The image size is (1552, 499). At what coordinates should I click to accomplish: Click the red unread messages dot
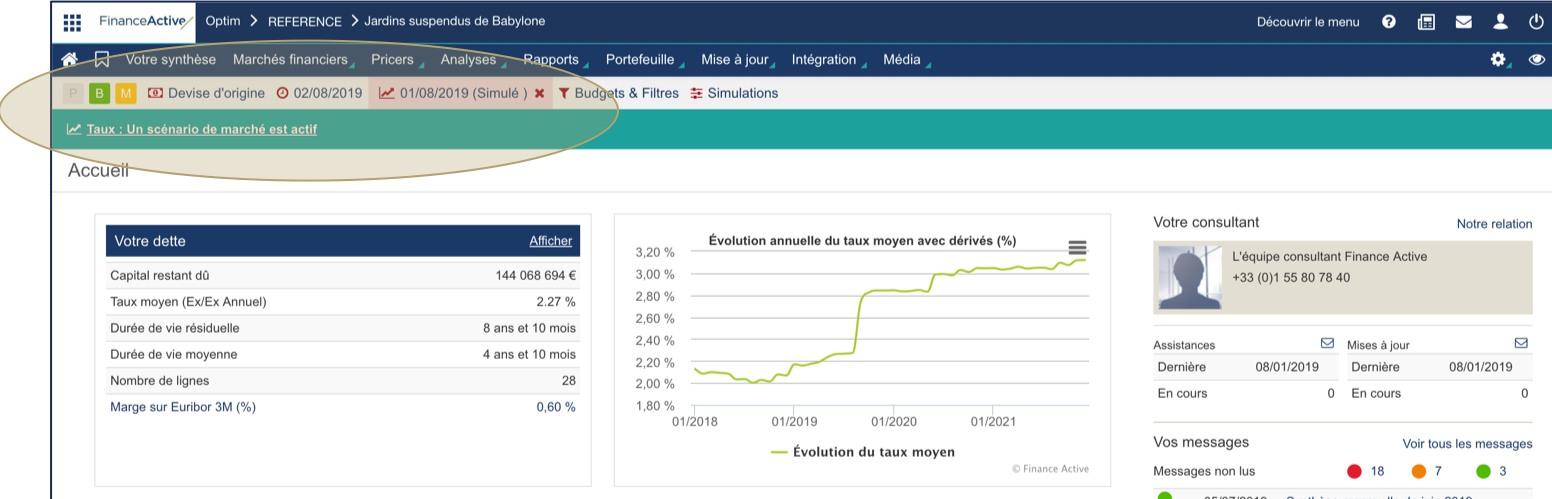1355,471
